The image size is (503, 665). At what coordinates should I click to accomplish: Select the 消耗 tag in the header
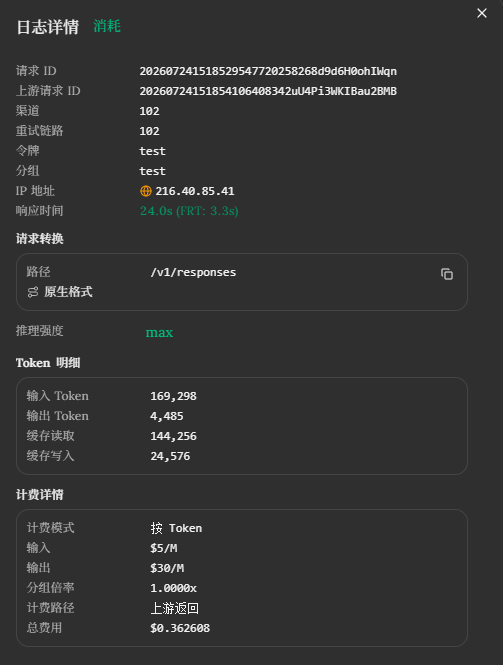[x=107, y=26]
